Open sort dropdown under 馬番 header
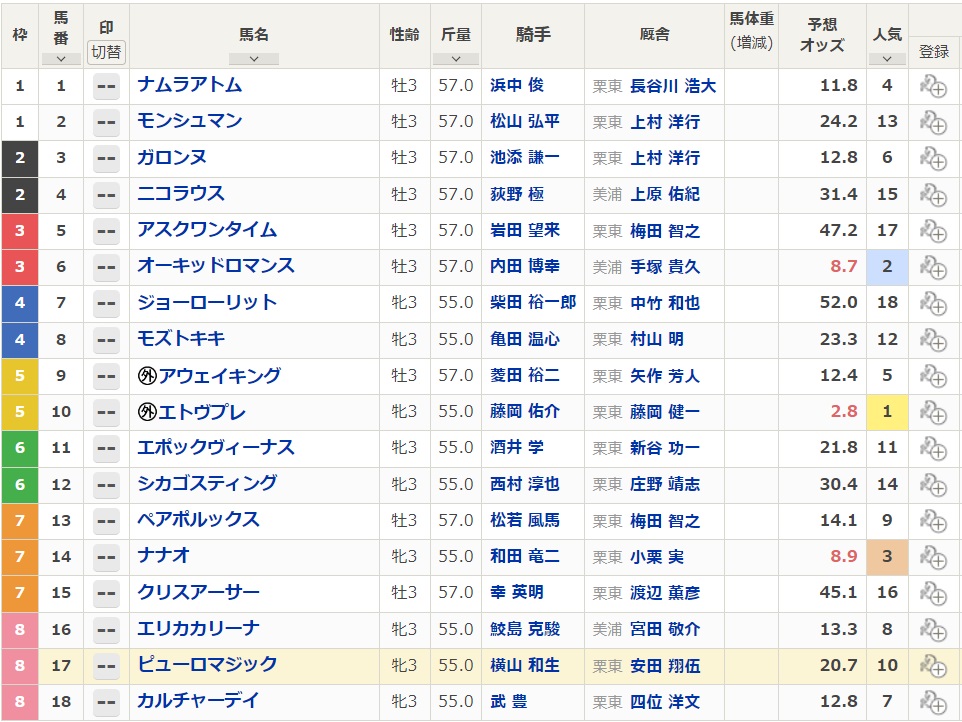Screen dimensions: 962x722 tap(61, 59)
